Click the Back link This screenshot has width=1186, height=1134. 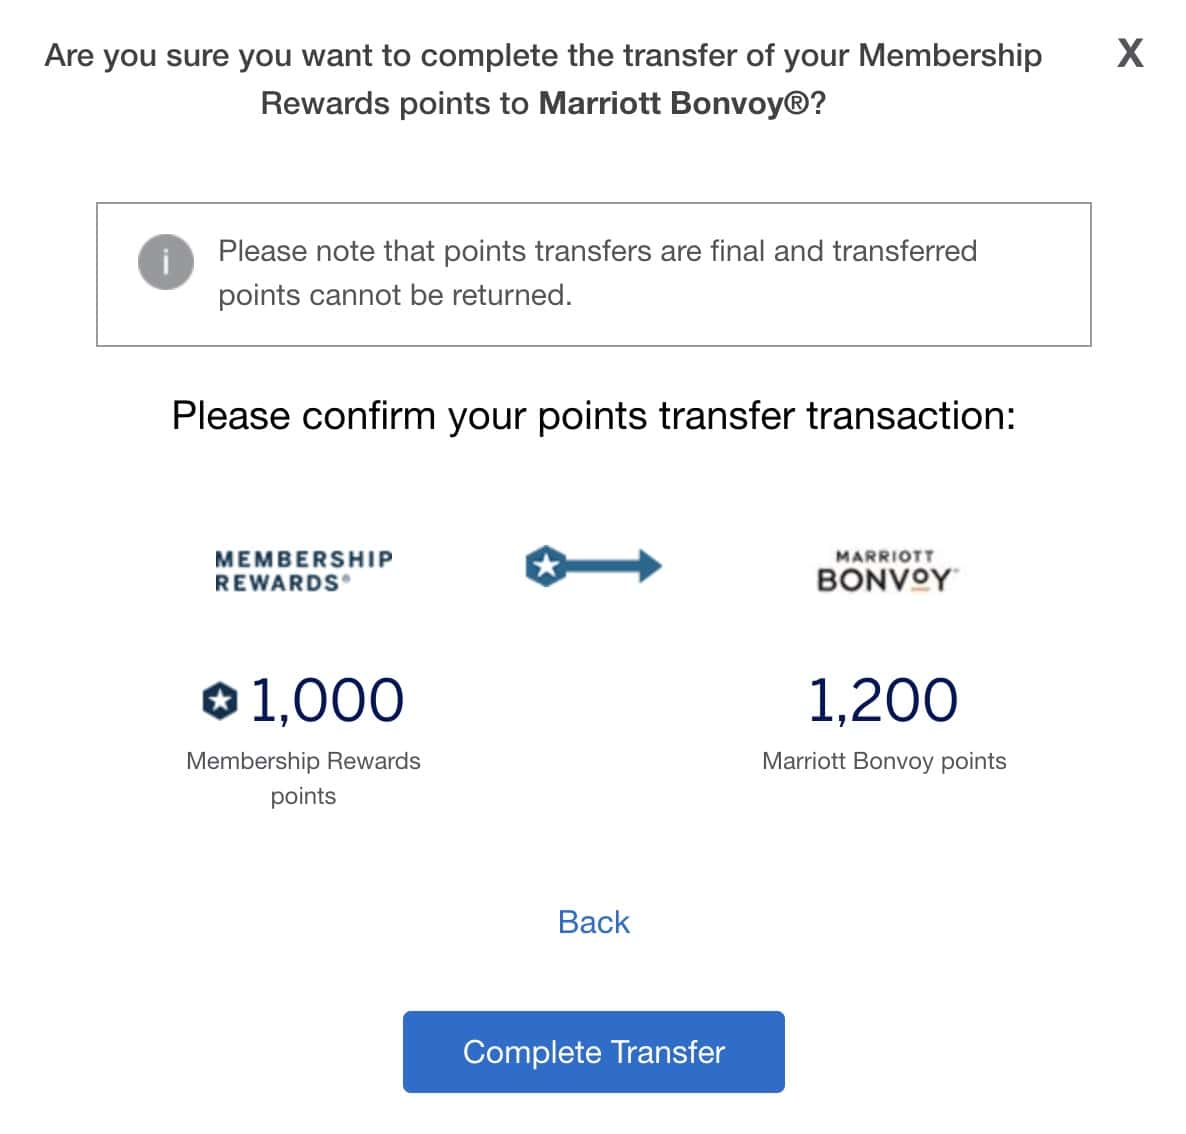[593, 921]
